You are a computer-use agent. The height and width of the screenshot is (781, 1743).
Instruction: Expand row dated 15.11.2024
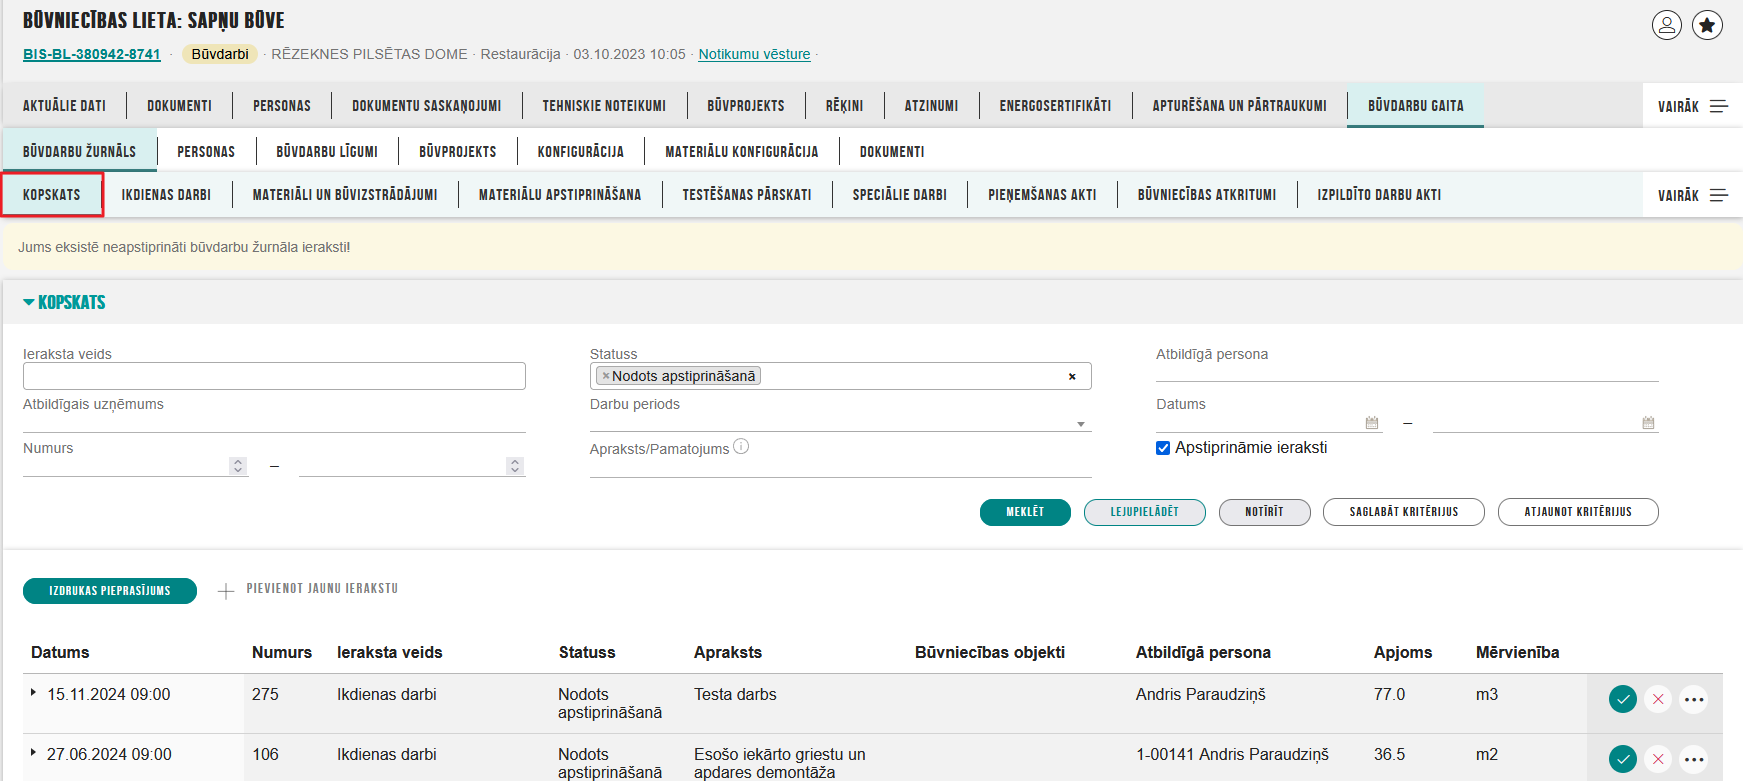pos(33,693)
